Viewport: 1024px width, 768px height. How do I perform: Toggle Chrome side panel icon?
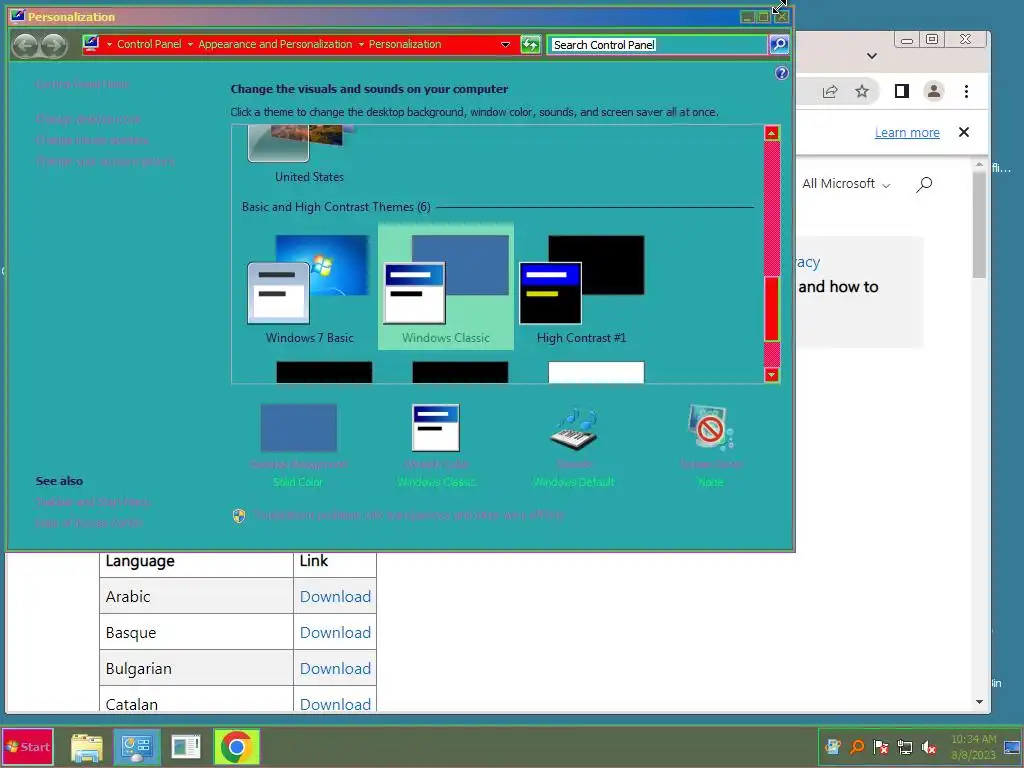902,91
